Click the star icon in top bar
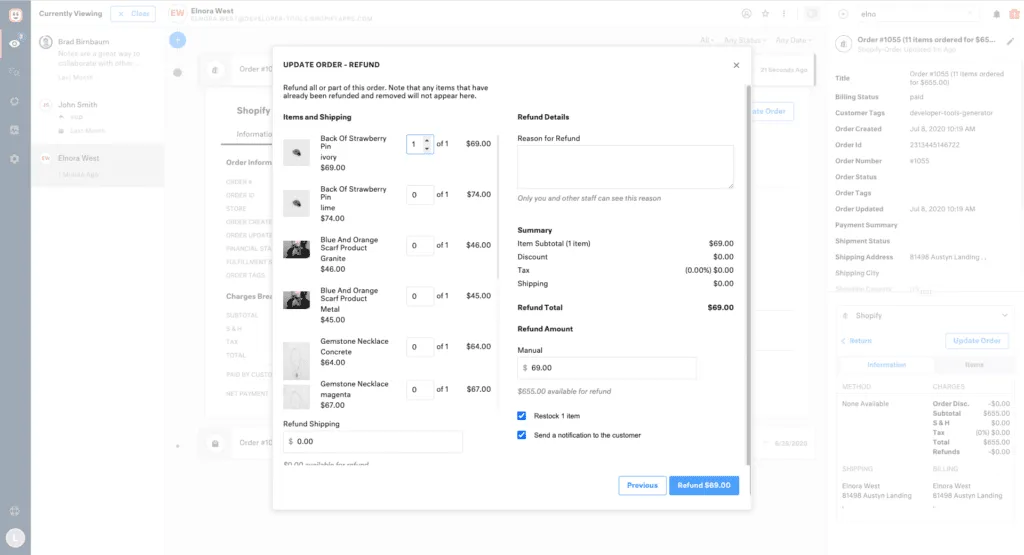Viewport: 1024px width, 555px height. [765, 14]
